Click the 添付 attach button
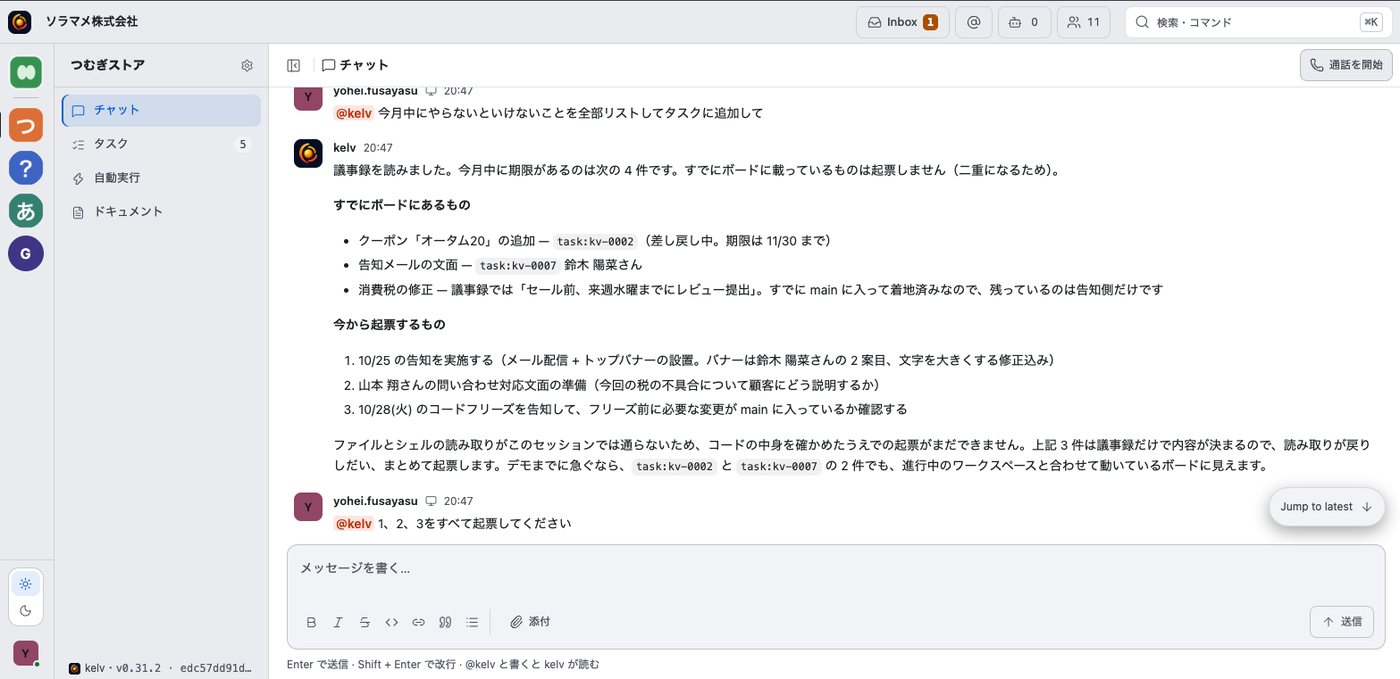Image resolution: width=1400 pixels, height=679 pixels. pyautogui.click(x=530, y=622)
